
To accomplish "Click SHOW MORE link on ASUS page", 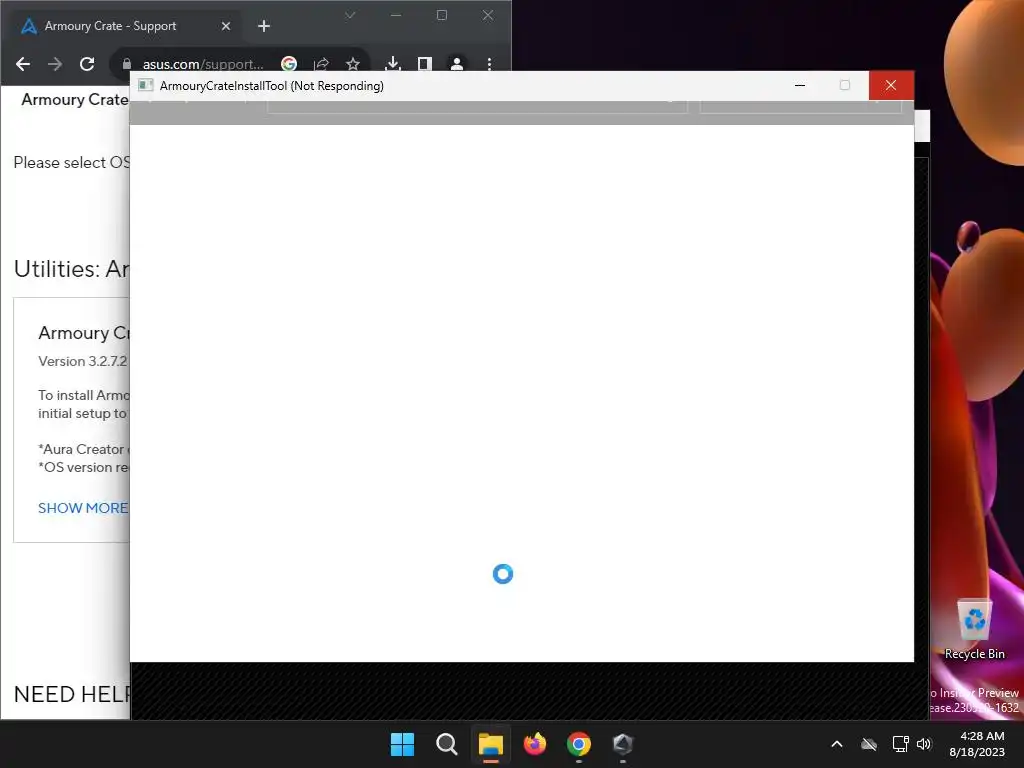I will pyautogui.click(x=83, y=508).
